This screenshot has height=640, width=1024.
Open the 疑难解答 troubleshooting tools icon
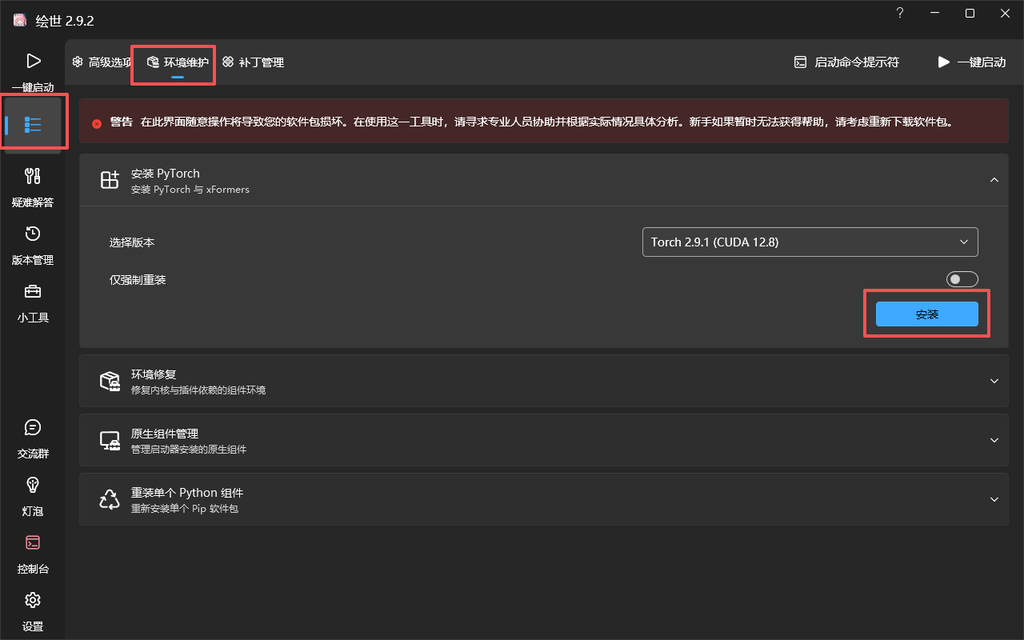33,176
